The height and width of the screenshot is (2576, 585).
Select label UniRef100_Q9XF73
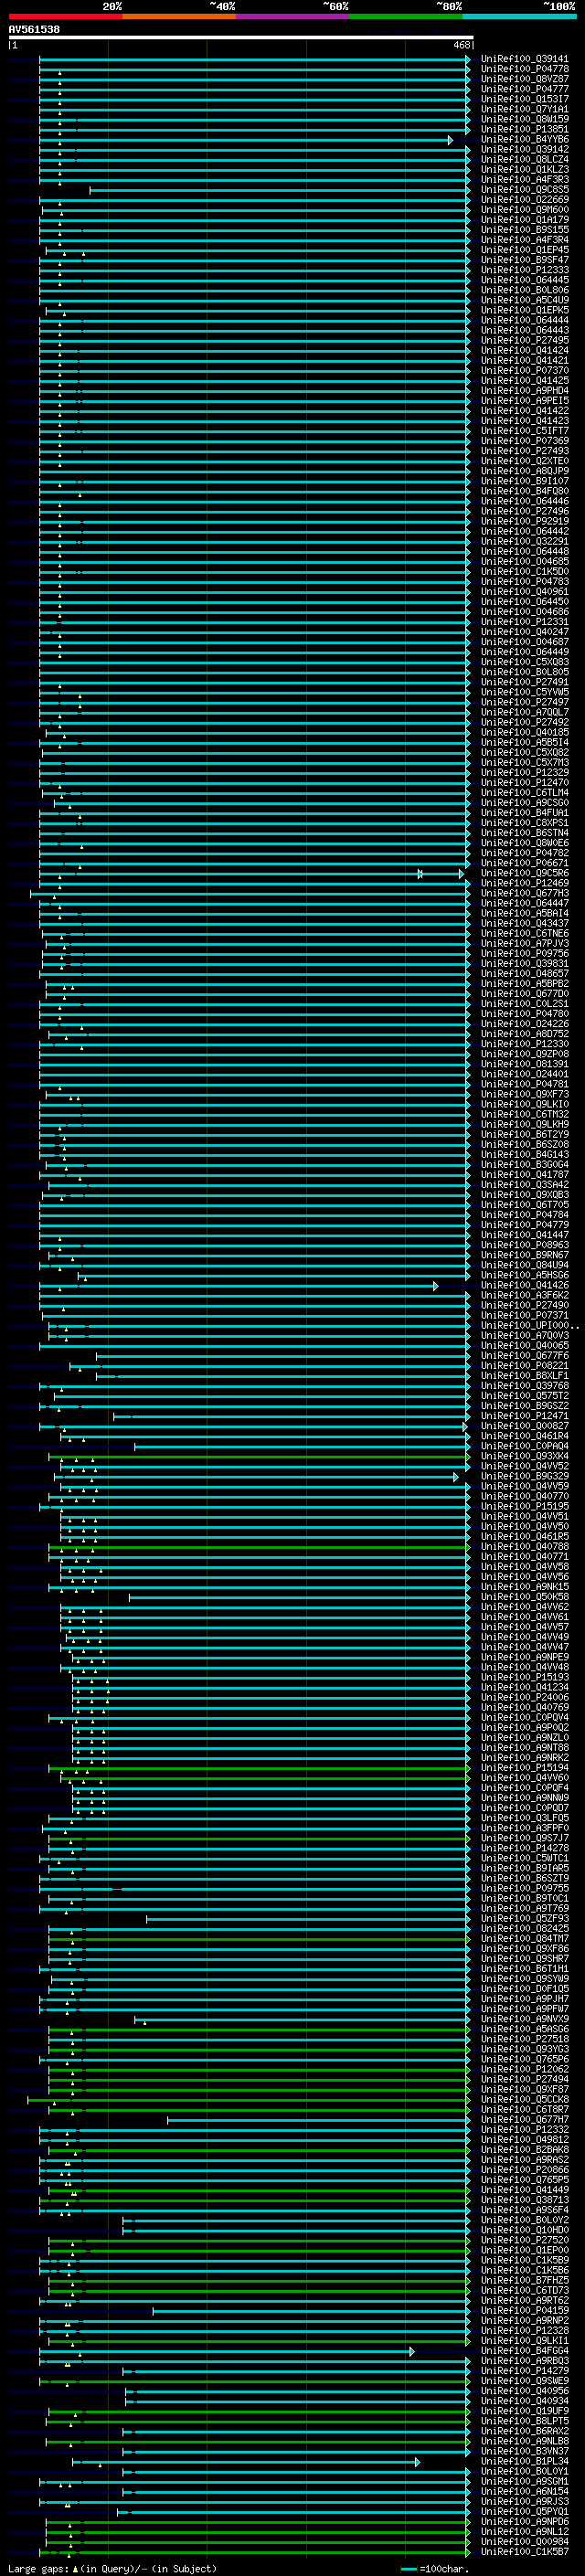click(525, 1095)
